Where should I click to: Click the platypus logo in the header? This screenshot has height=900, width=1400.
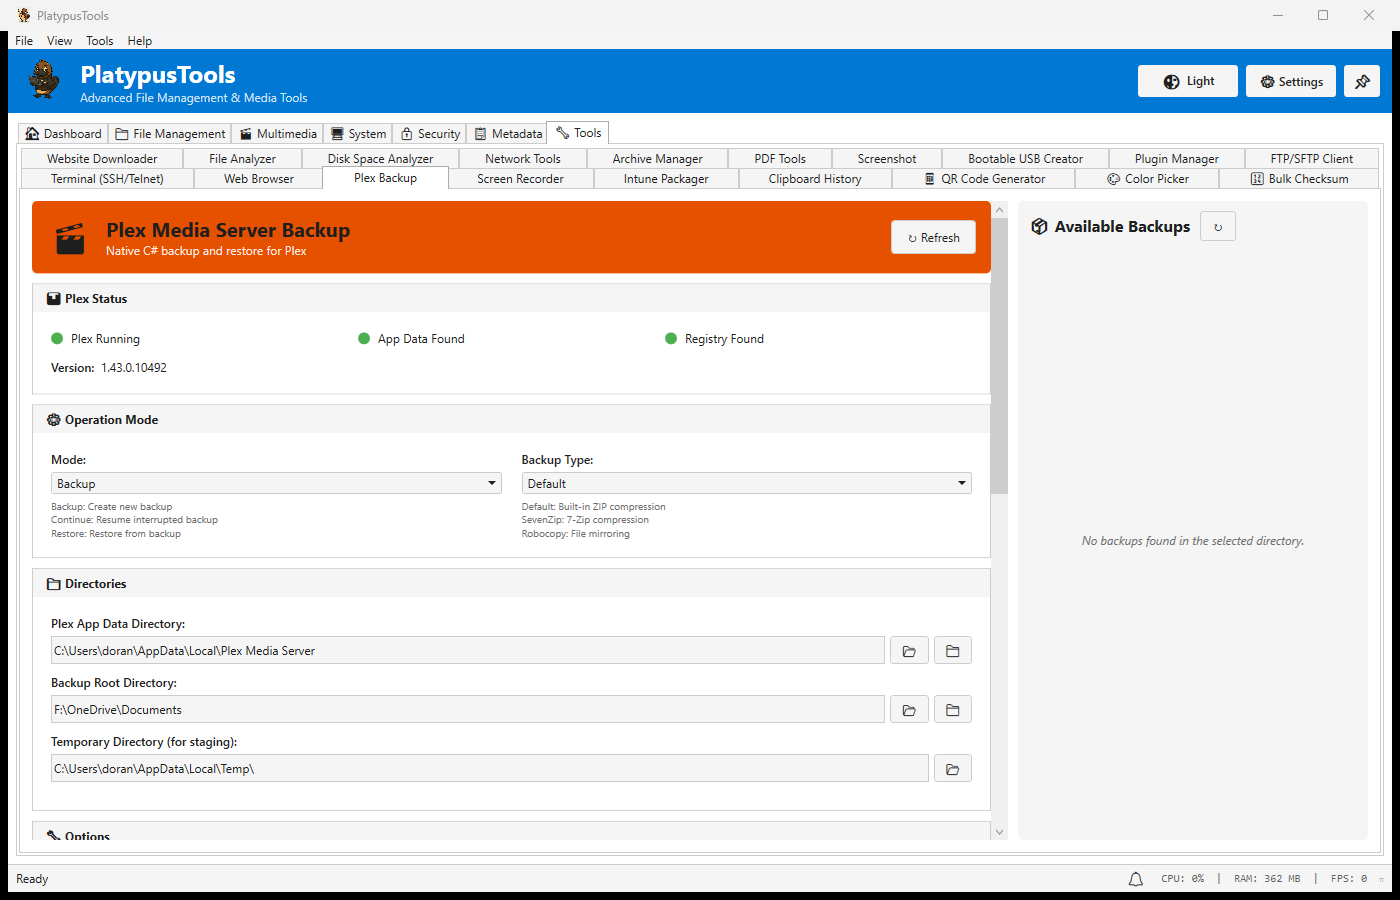pos(44,79)
